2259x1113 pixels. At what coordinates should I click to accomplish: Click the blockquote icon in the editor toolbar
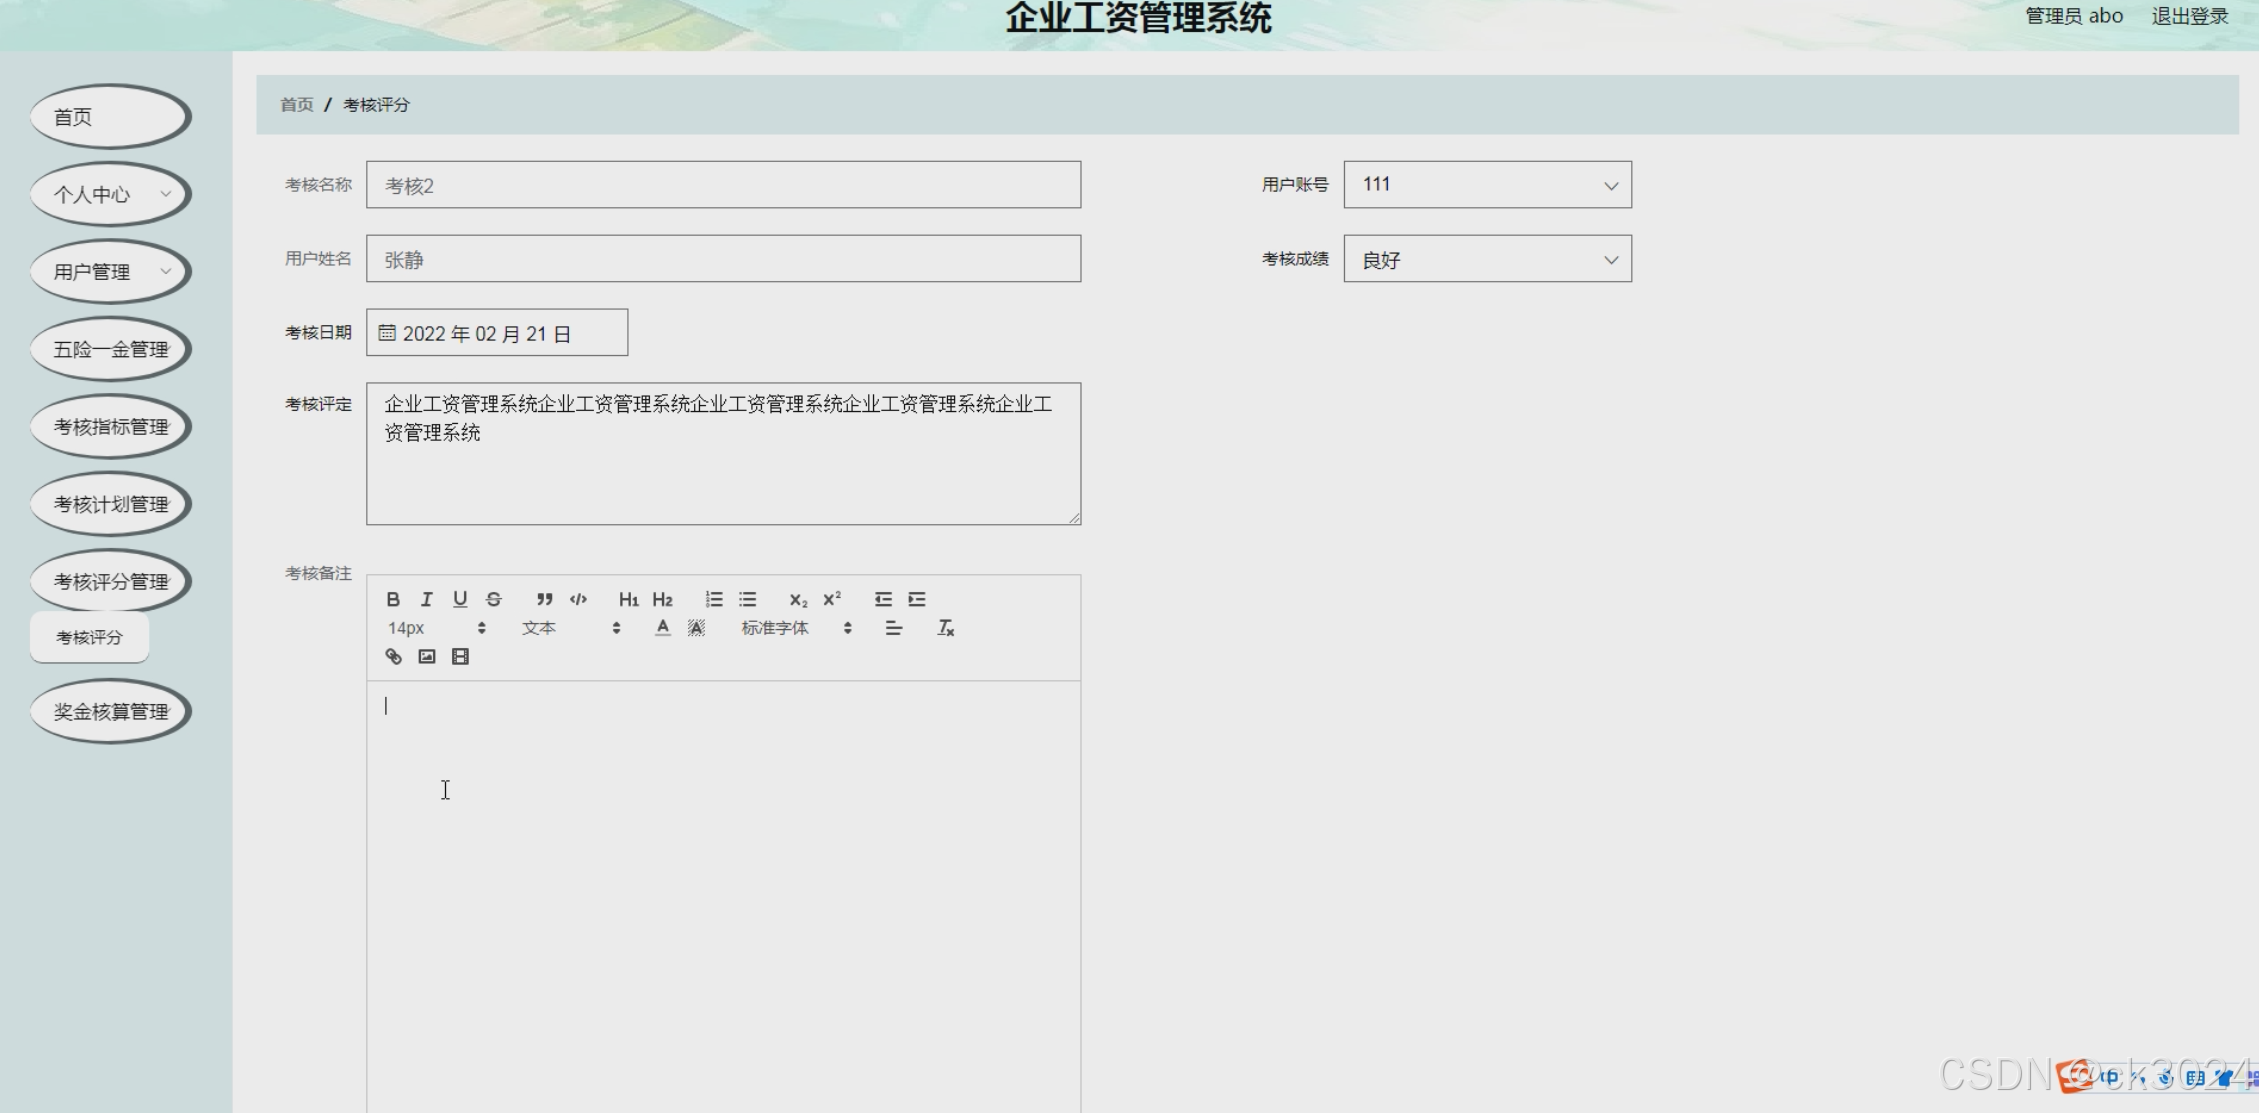point(543,598)
